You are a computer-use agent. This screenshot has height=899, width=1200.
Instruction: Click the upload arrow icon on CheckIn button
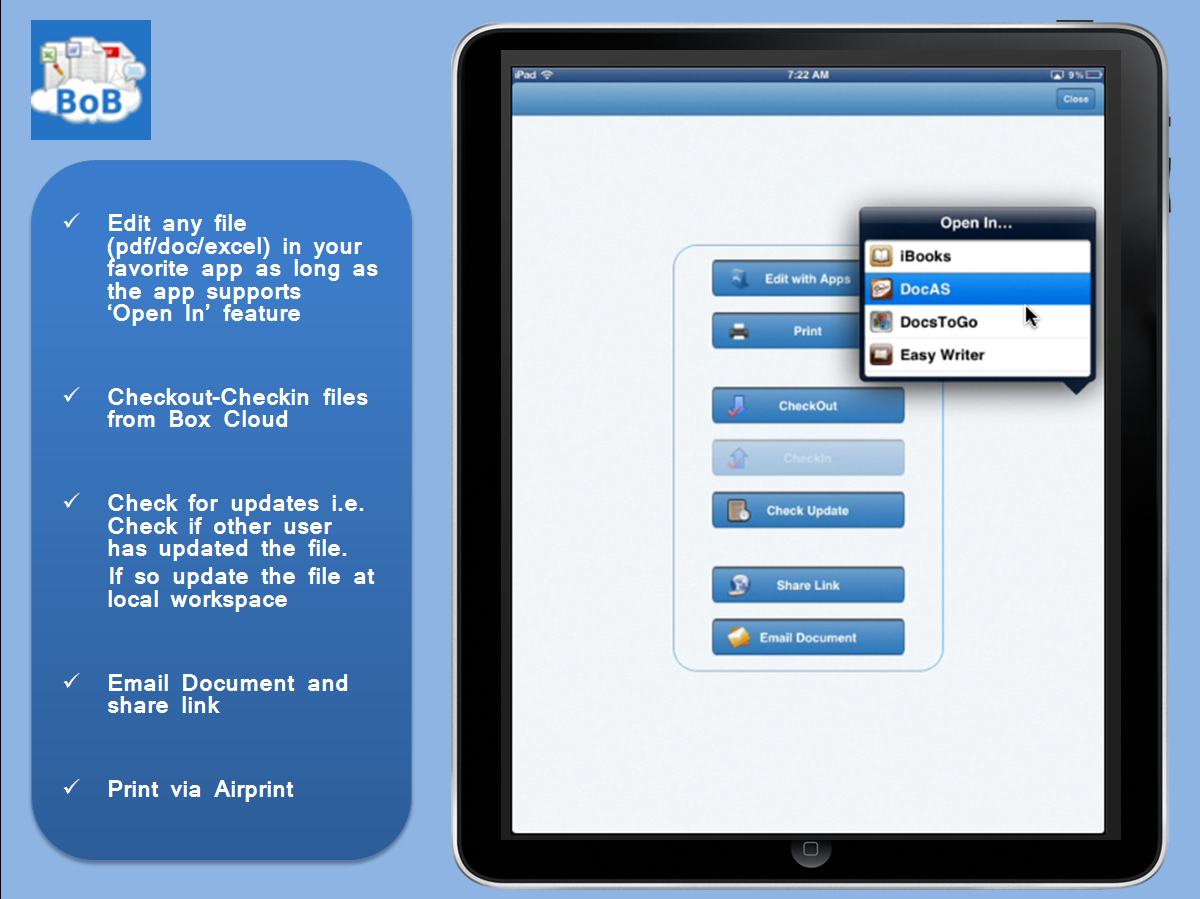click(x=737, y=458)
